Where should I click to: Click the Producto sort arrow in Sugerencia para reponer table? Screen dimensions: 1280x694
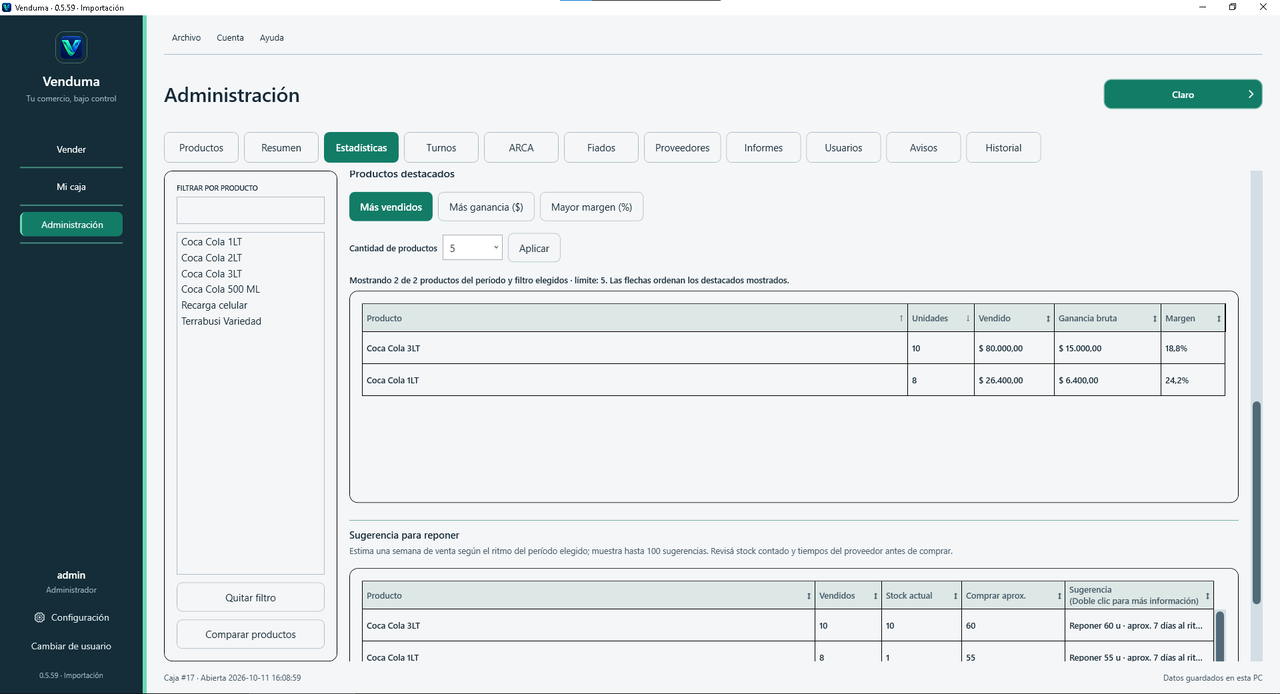(x=809, y=596)
